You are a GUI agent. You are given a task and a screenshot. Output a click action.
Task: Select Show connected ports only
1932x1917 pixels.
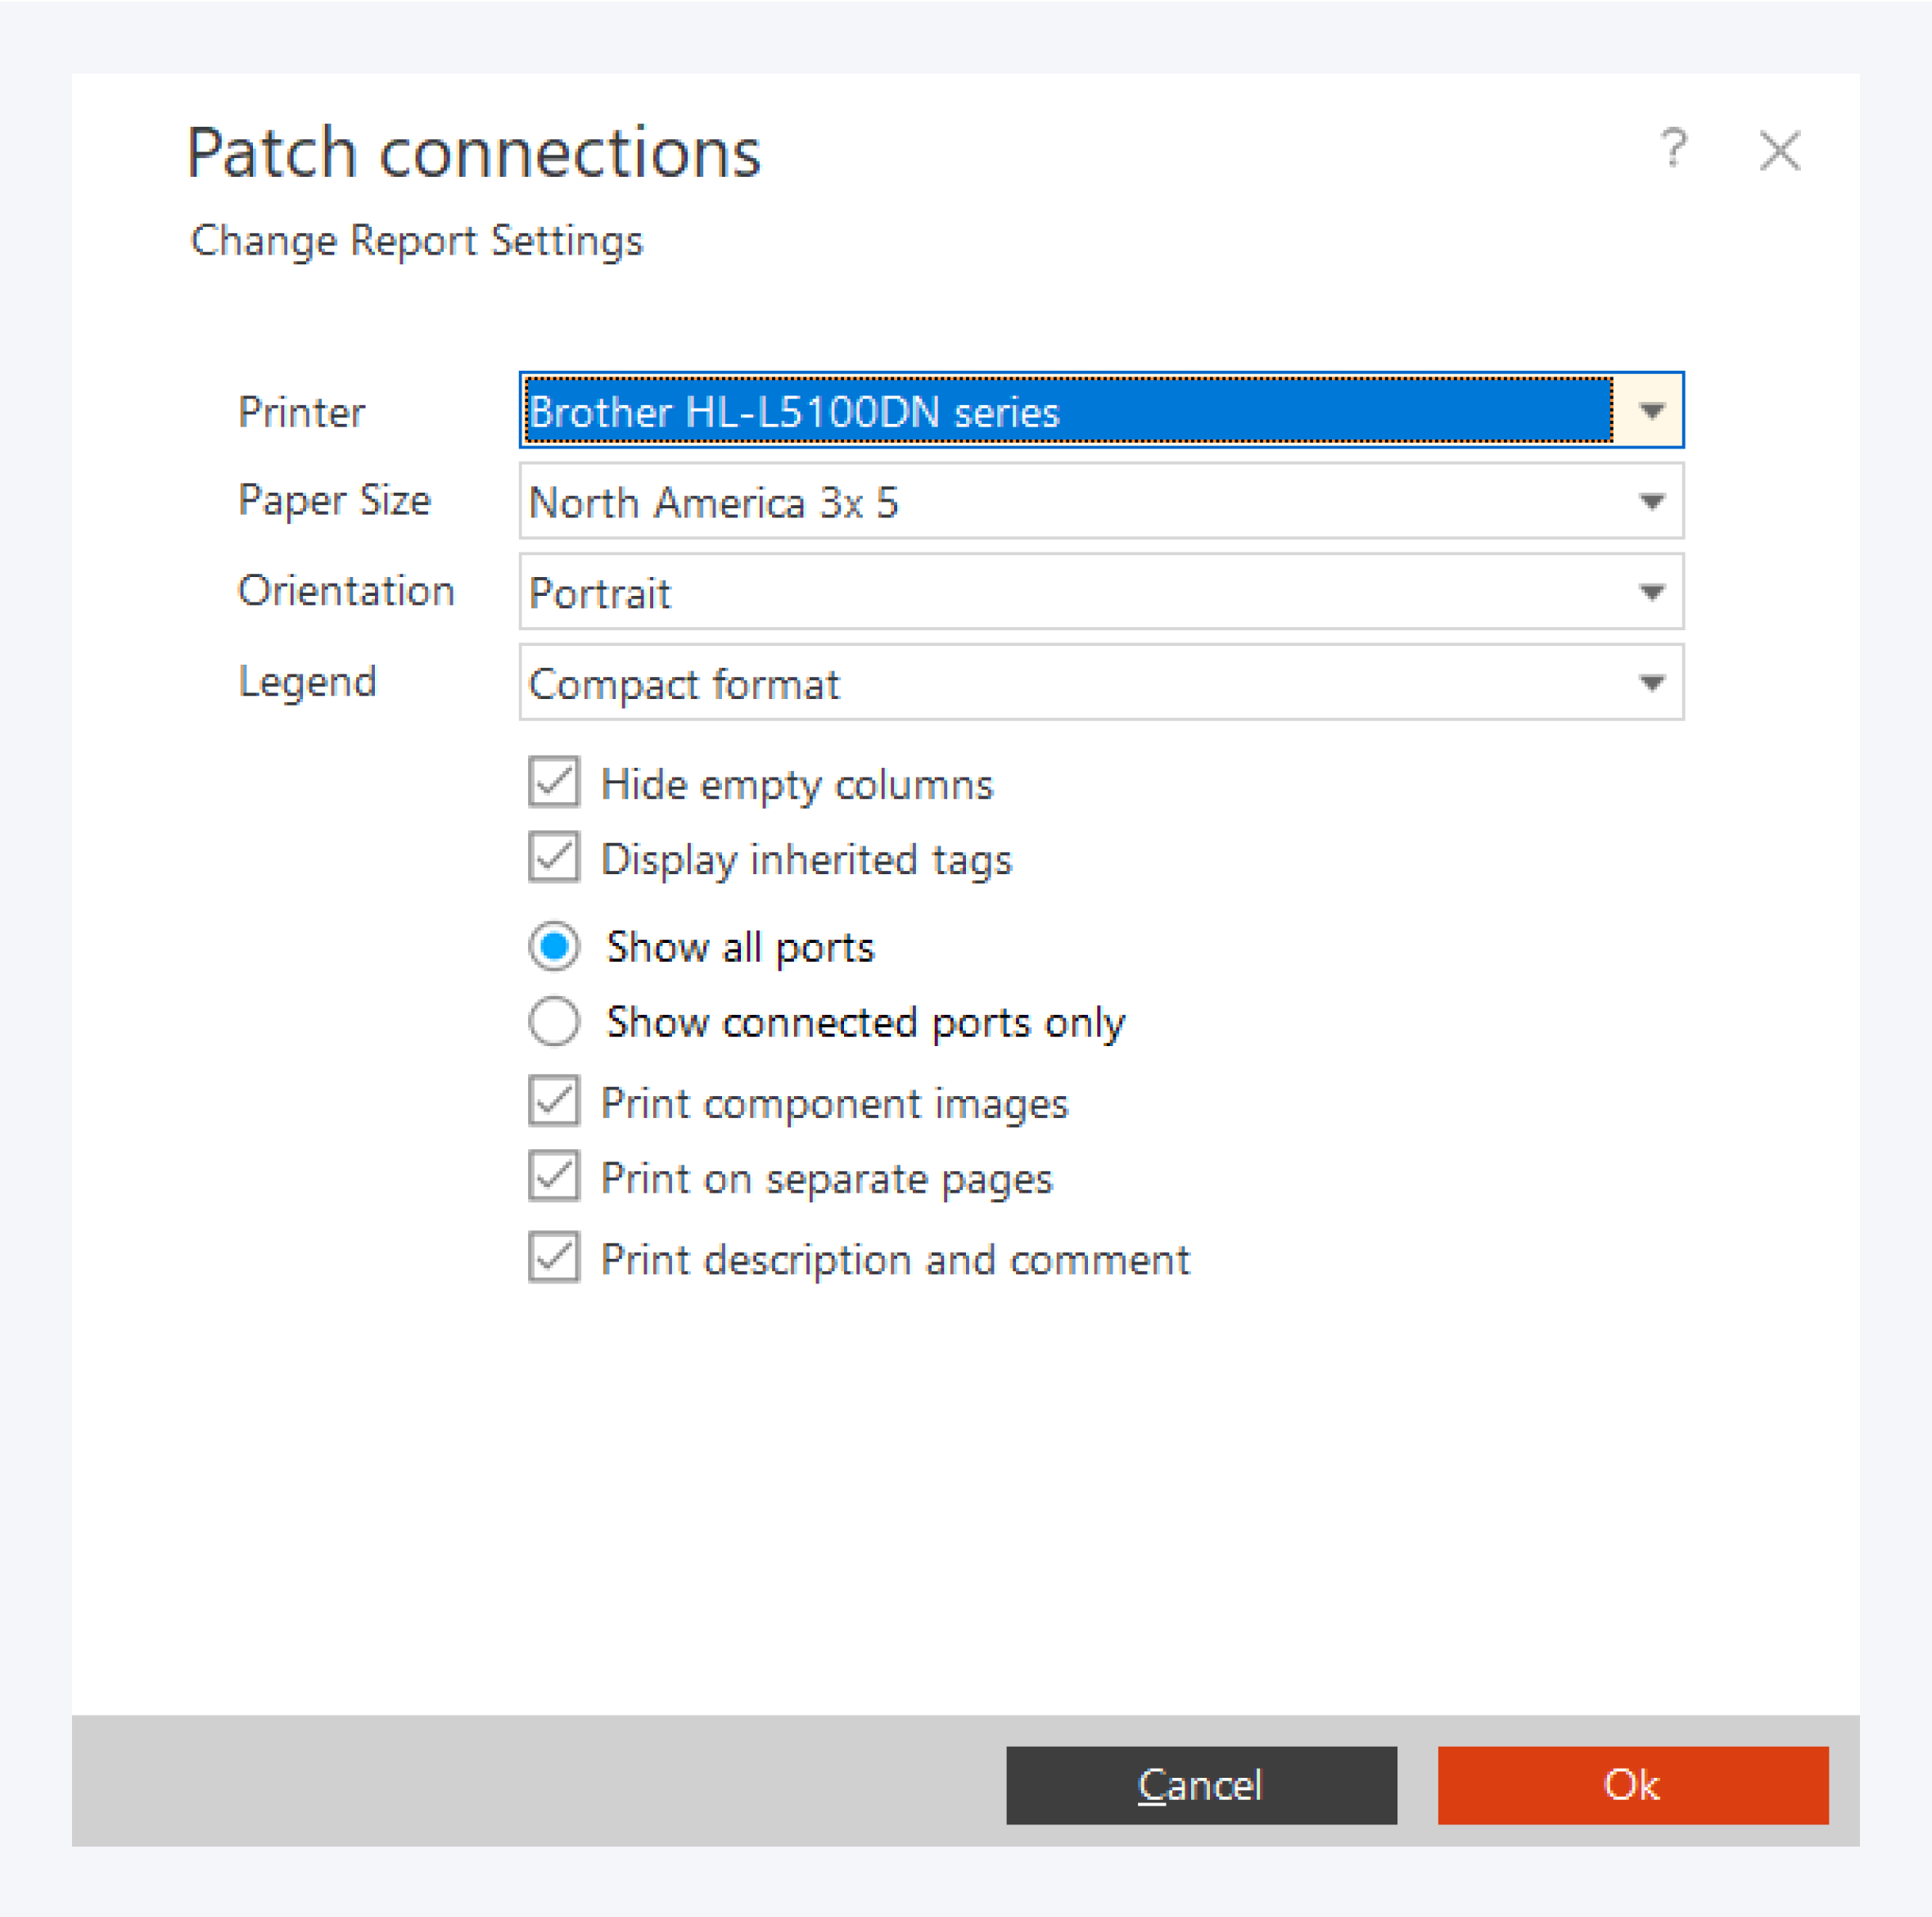[x=554, y=1021]
